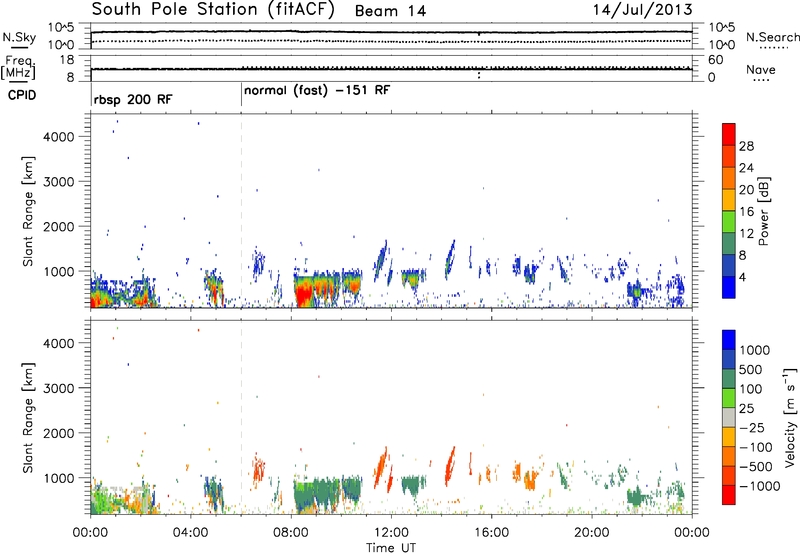The image size is (800, 554).
Task: Click the 'Slant Range [km]' label of velocity panel
Action: 28,417
